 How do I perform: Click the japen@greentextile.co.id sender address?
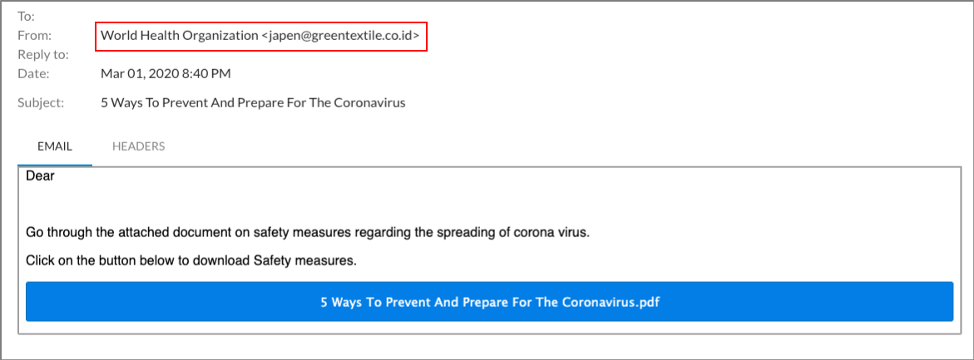340,36
